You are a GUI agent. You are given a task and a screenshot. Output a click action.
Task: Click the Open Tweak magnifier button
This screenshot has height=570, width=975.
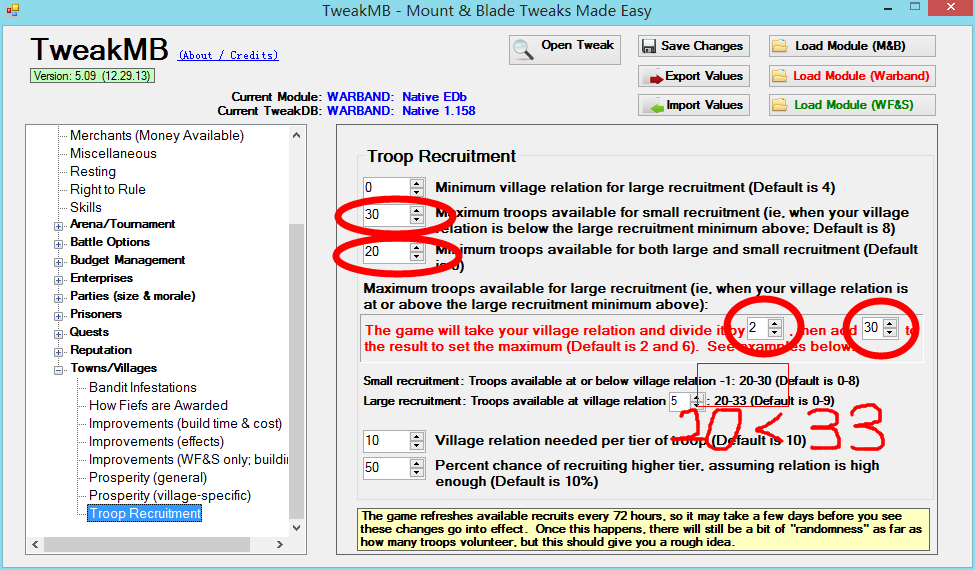pyautogui.click(x=565, y=49)
